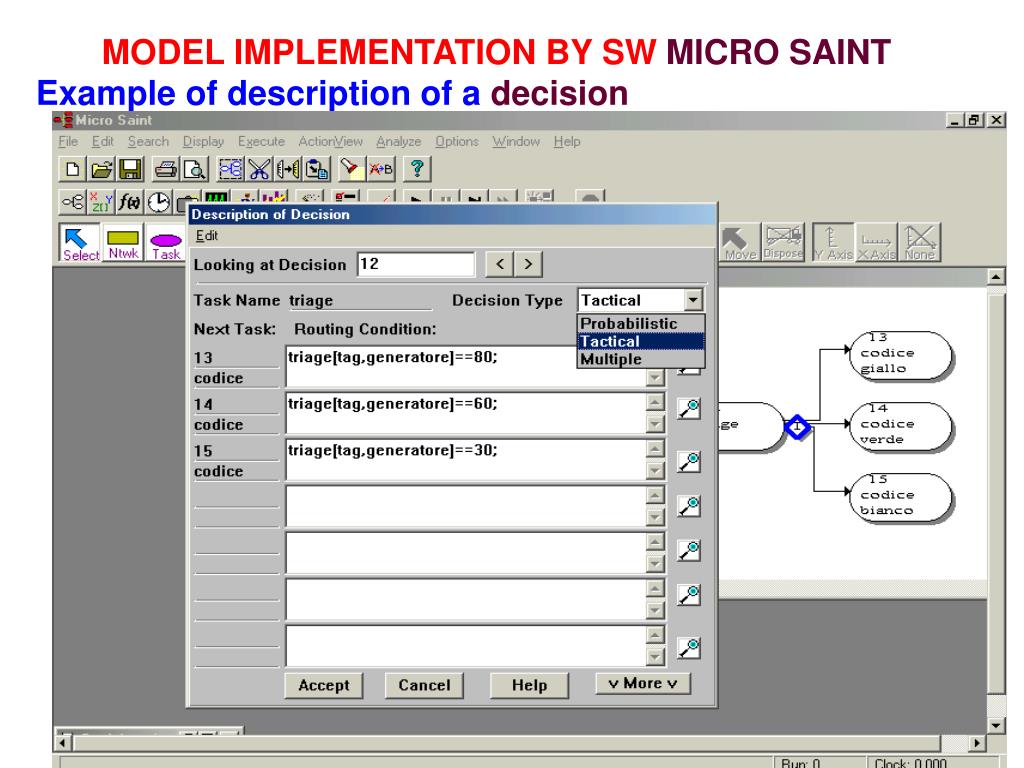Select task node 14 codice verde

click(x=901, y=427)
